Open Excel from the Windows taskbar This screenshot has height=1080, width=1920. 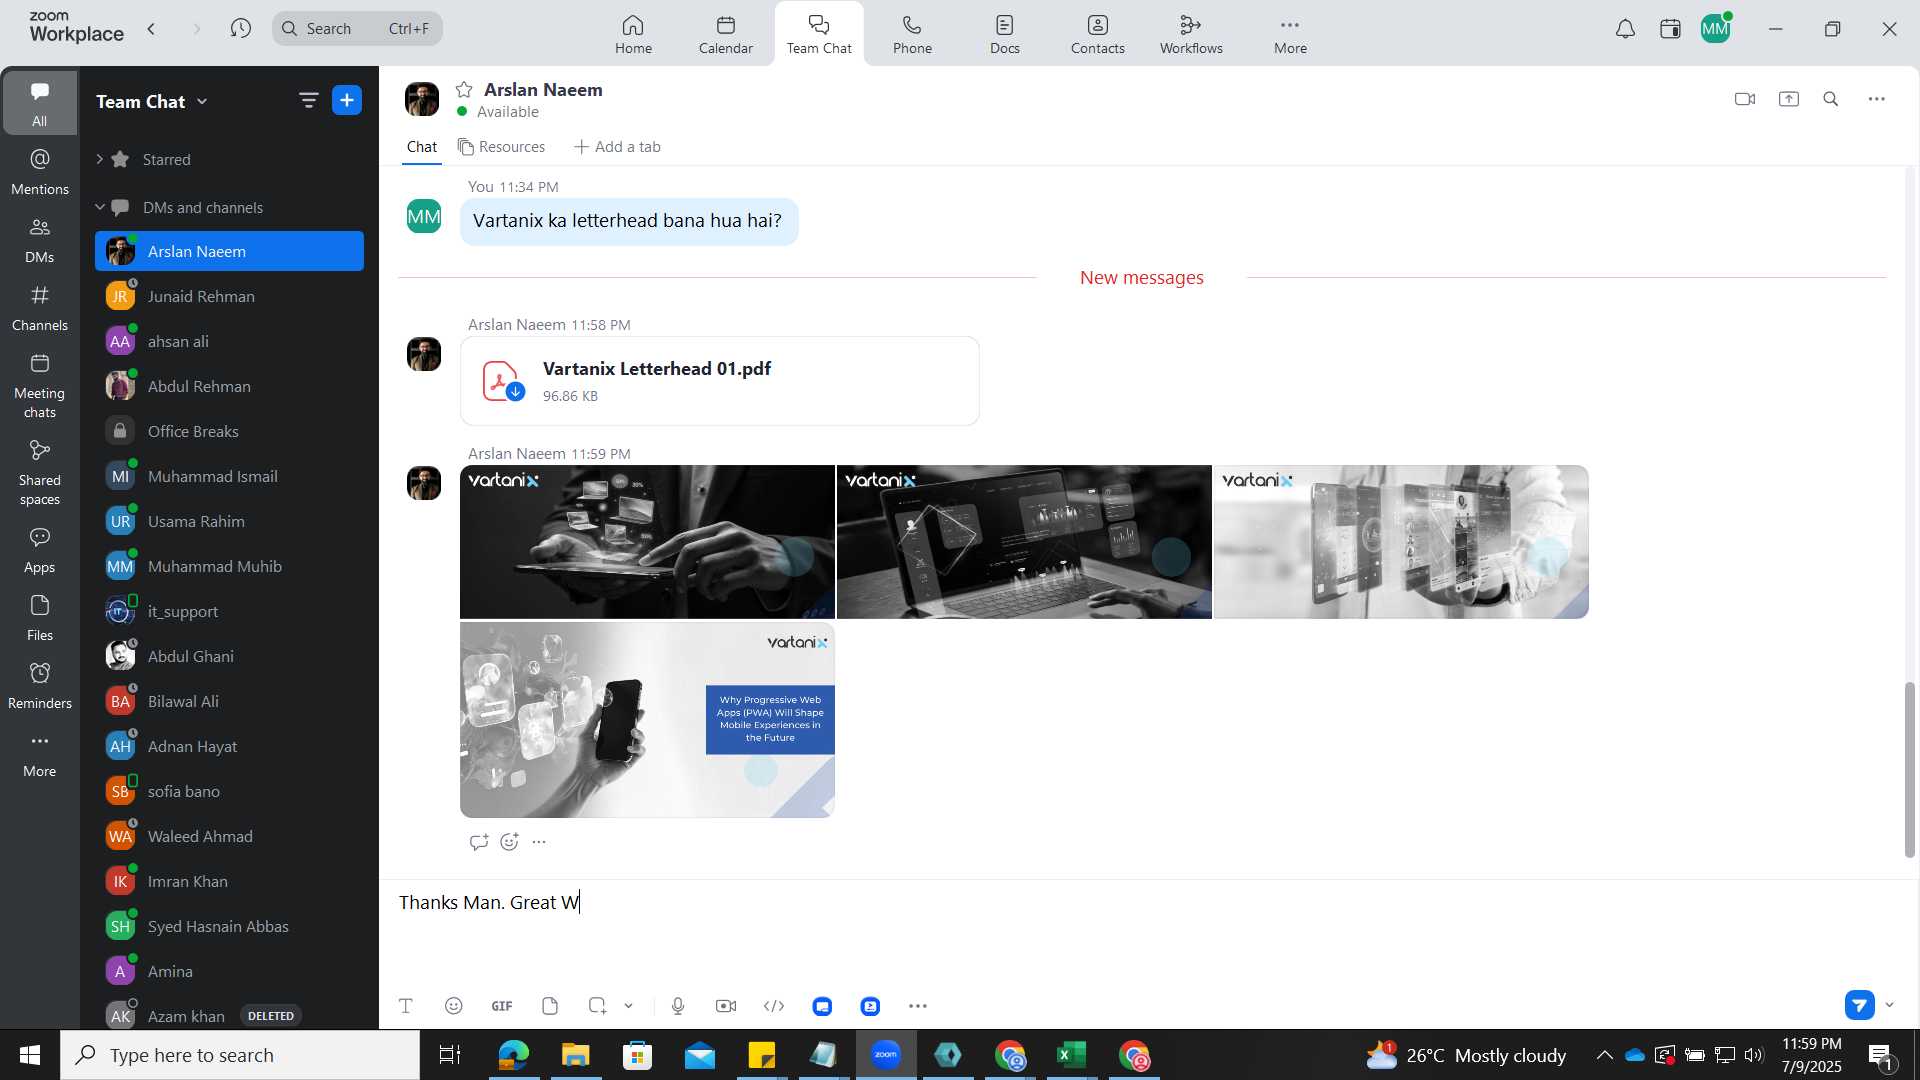pyautogui.click(x=1072, y=1055)
